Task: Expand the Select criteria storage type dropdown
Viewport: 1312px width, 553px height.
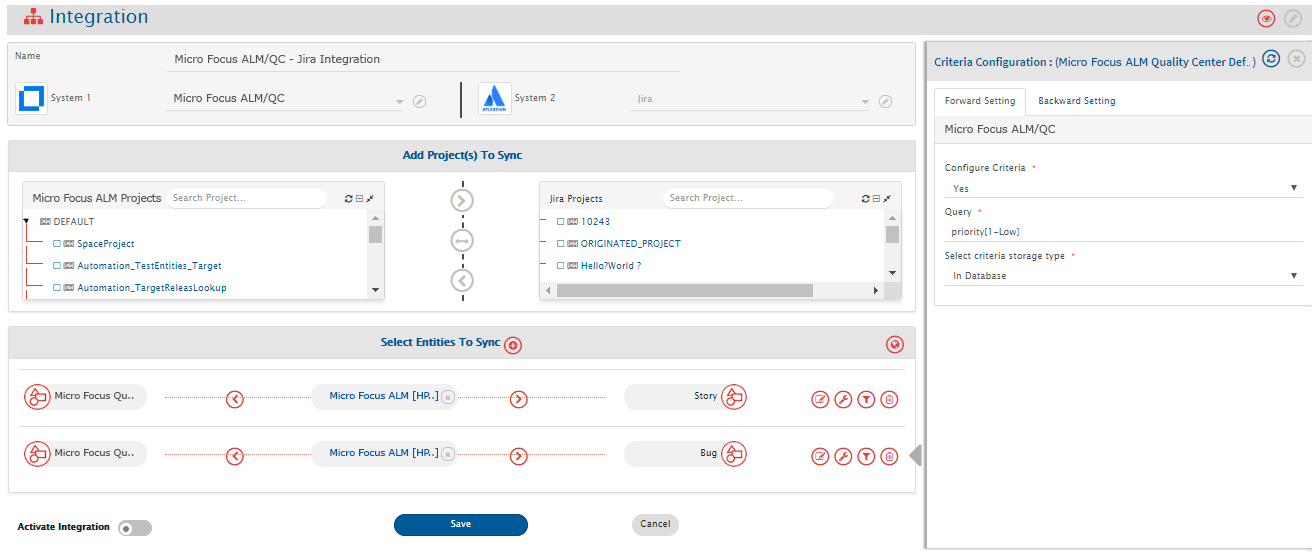Action: [x=1123, y=275]
